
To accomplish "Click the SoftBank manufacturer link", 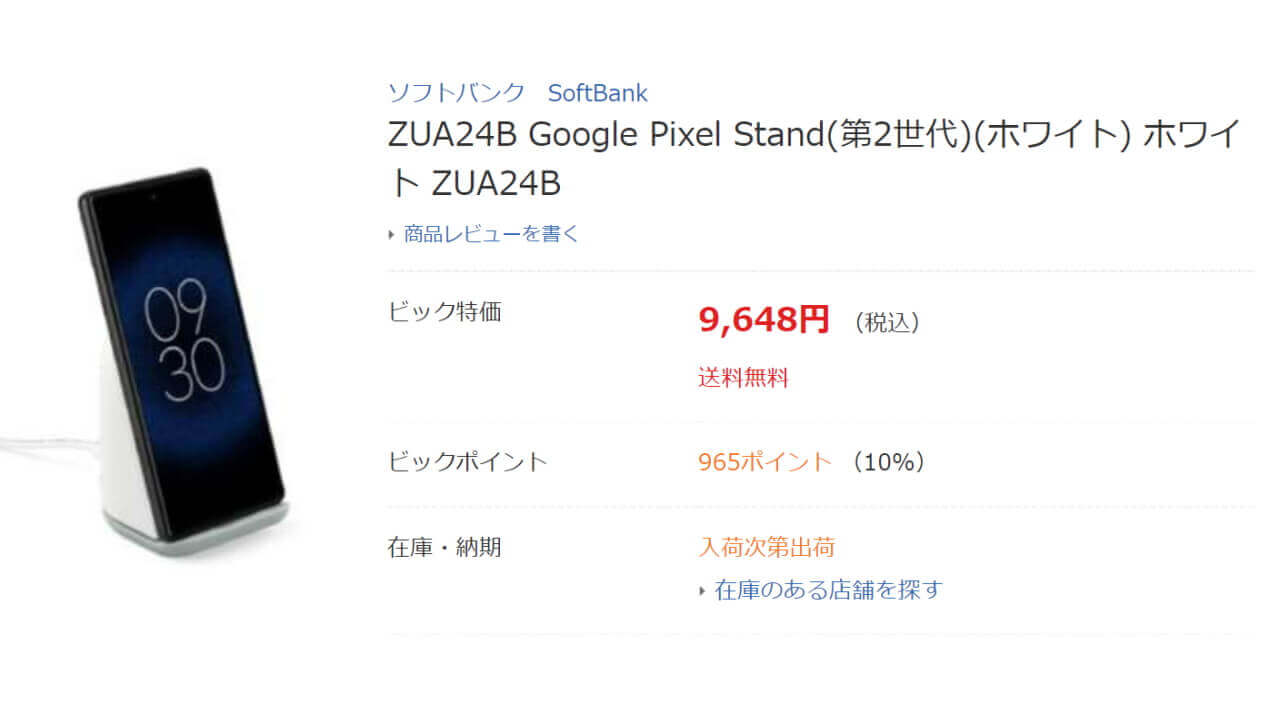I will [597, 92].
